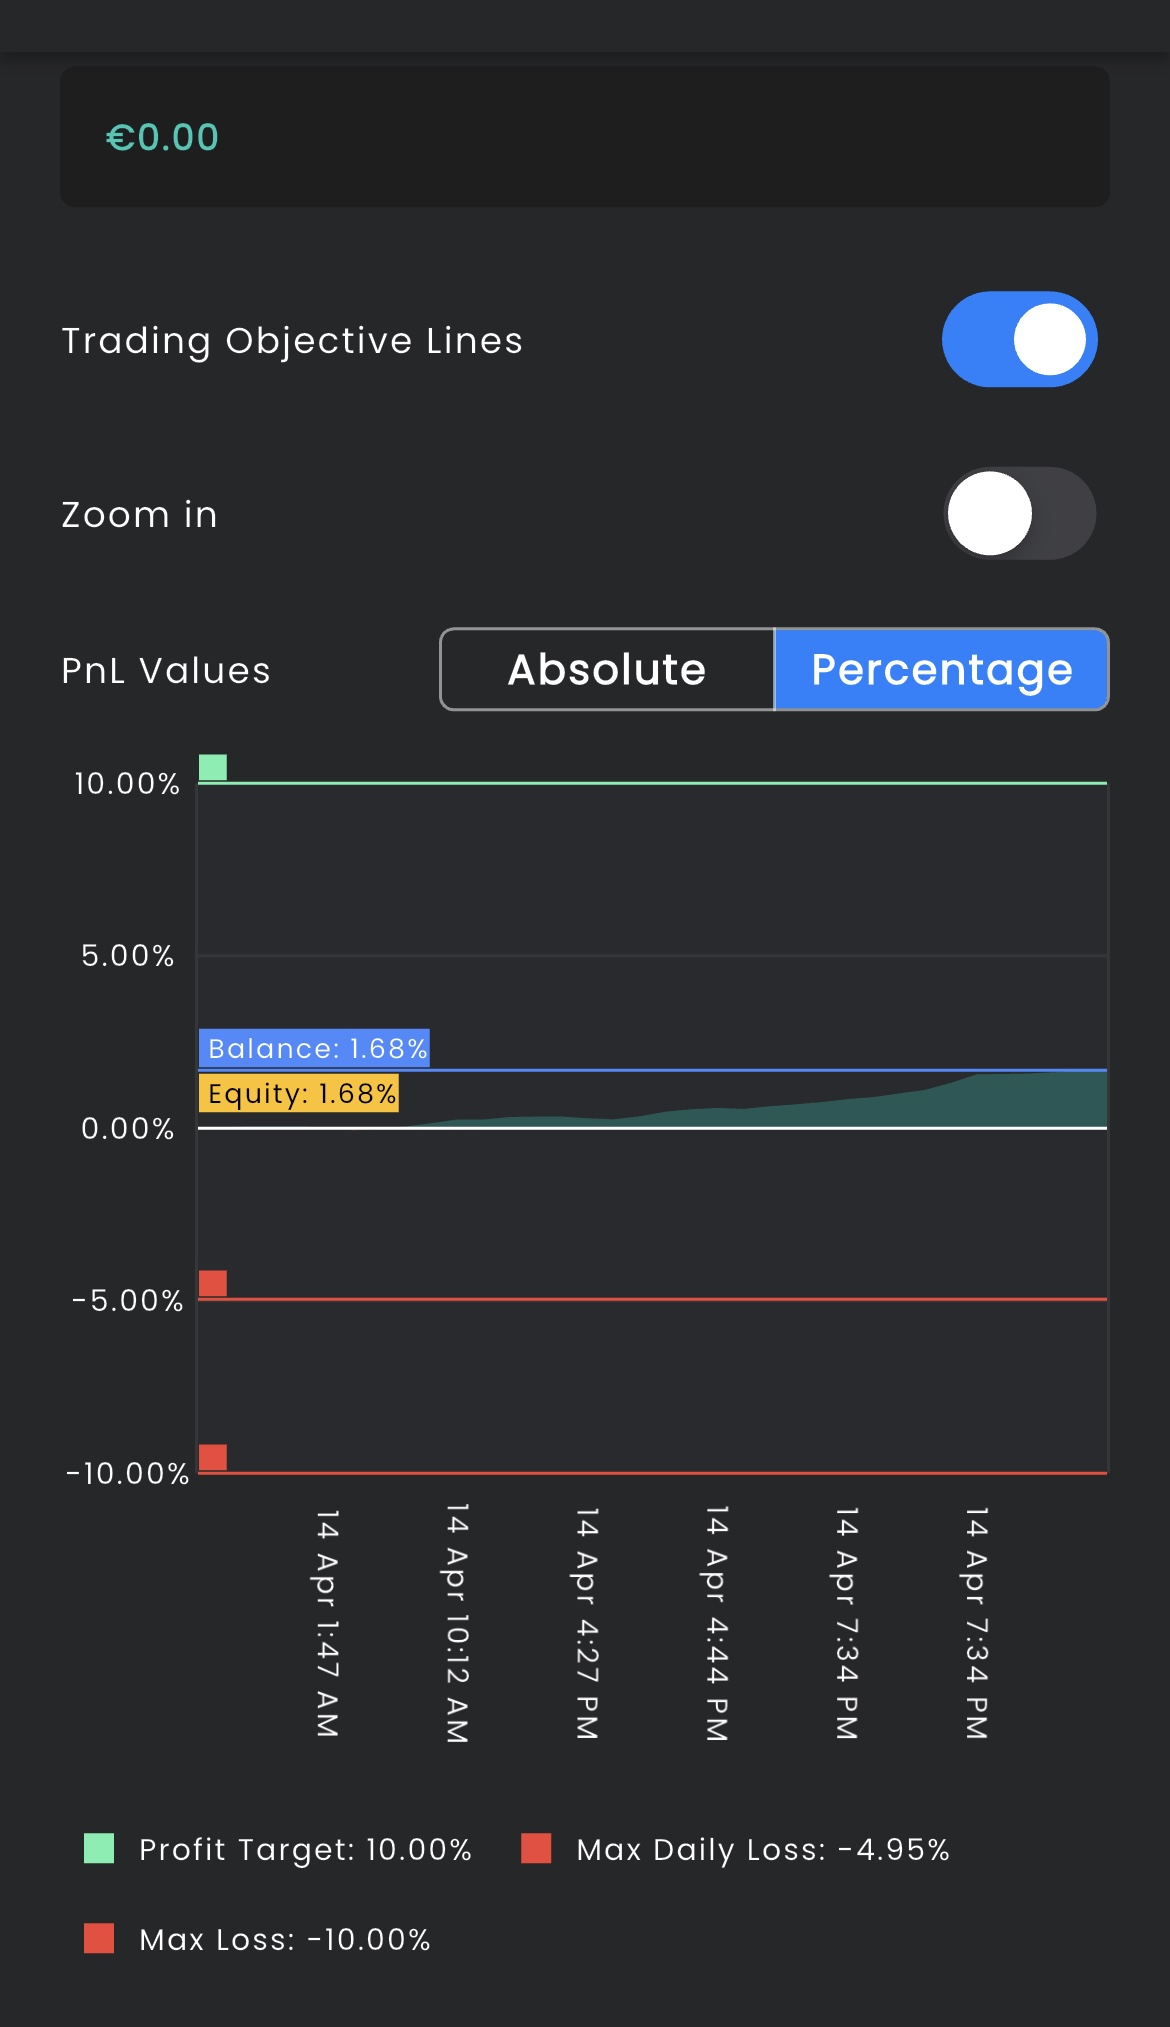Click the blue Balance: 1.68% chart label

(315, 1048)
